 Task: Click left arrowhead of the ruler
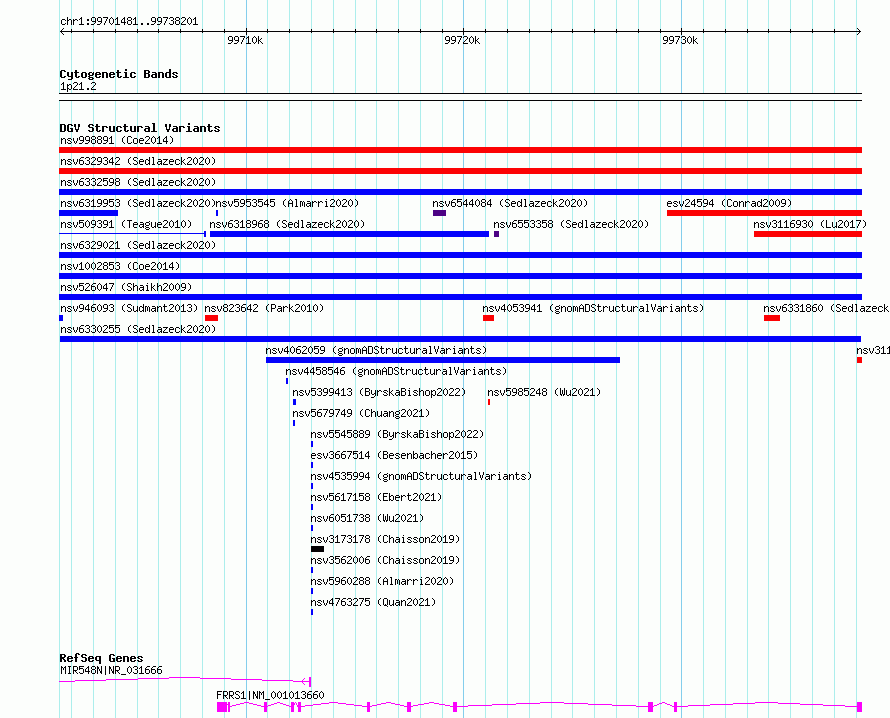[x=62, y=31]
